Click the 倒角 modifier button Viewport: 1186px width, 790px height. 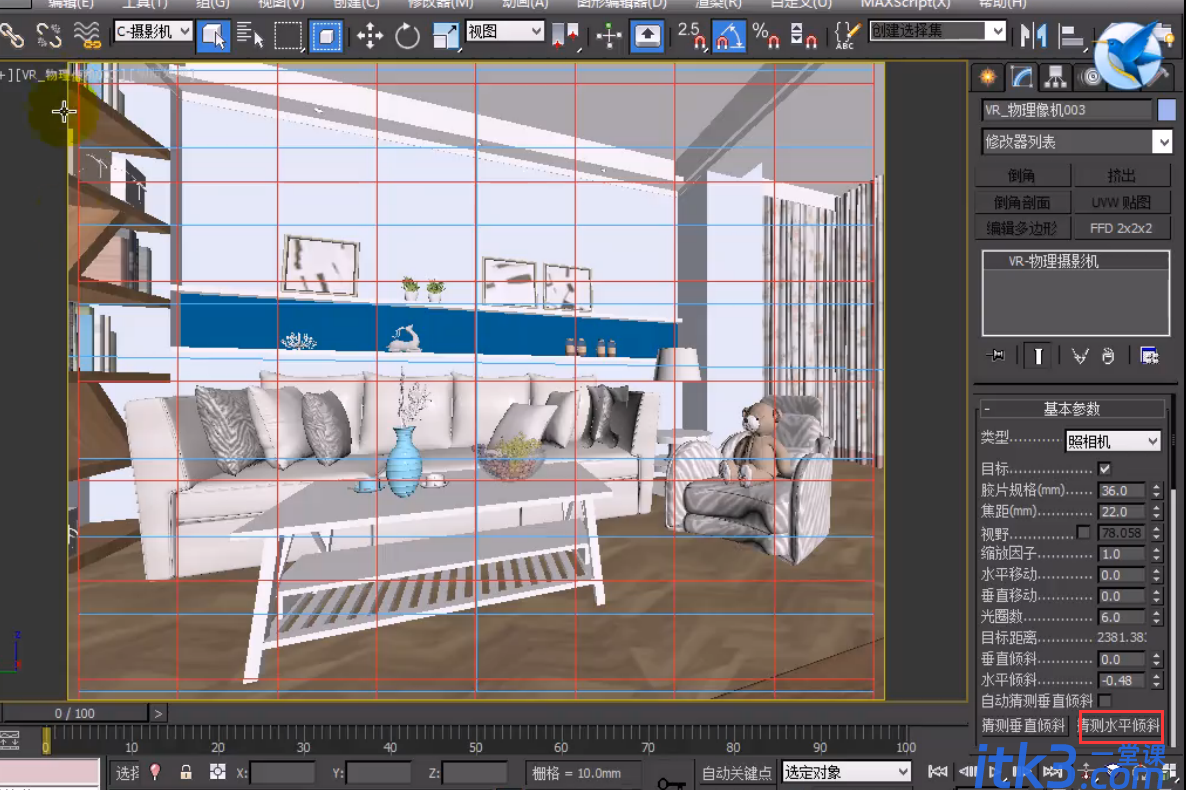(1023, 176)
